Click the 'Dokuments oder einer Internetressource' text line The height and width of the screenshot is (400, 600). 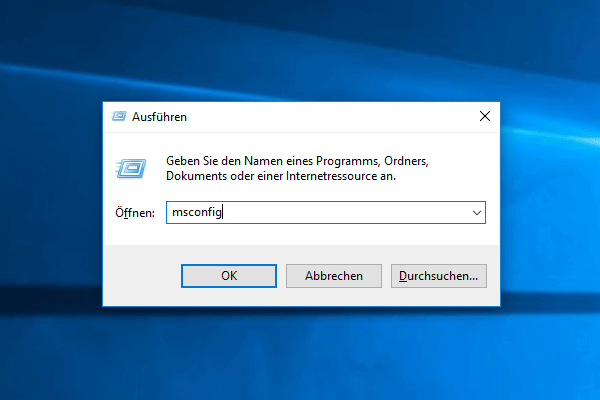(x=281, y=176)
